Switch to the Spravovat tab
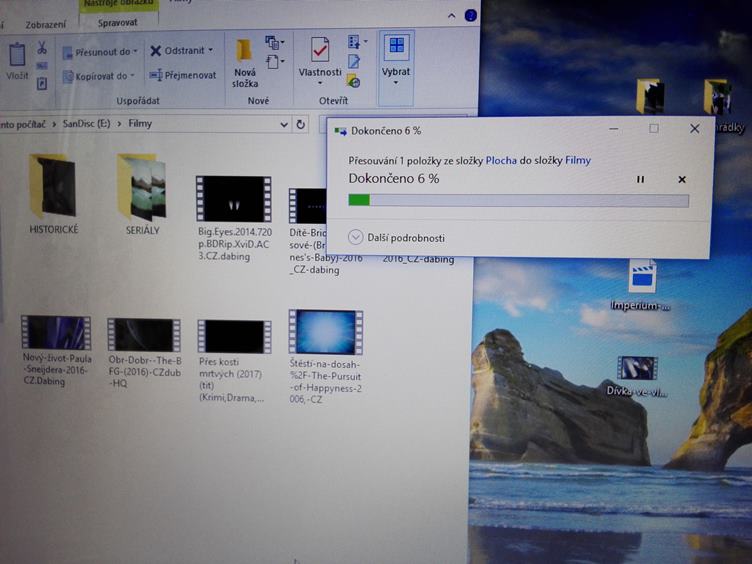 (118, 23)
